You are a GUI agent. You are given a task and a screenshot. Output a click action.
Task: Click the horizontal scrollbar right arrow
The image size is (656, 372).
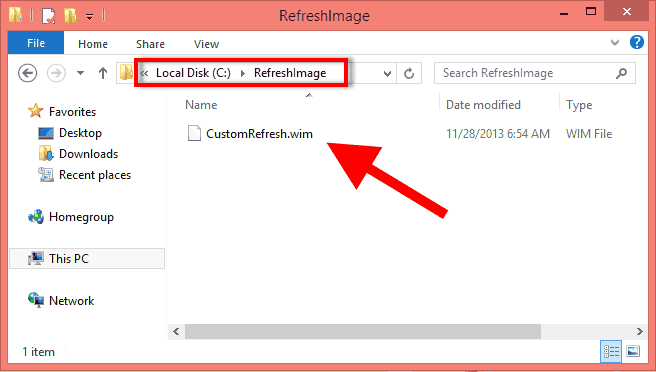tap(640, 331)
